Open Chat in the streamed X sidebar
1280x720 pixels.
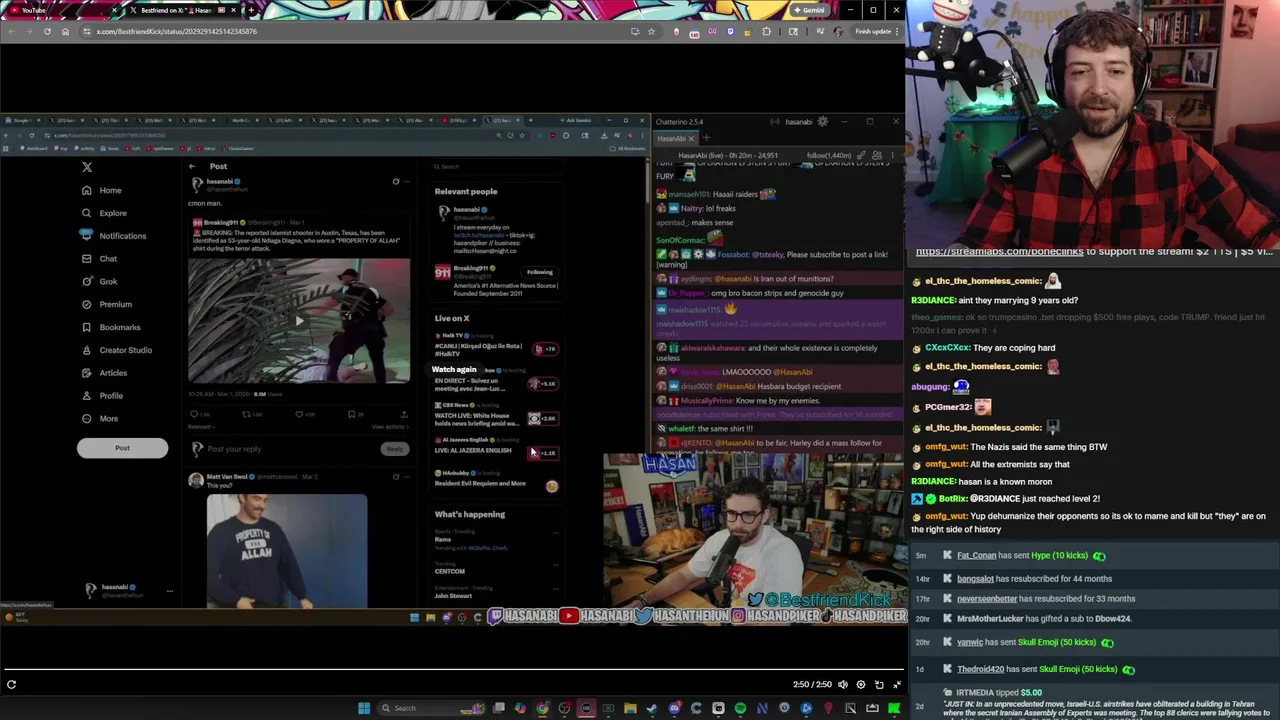click(99, 259)
